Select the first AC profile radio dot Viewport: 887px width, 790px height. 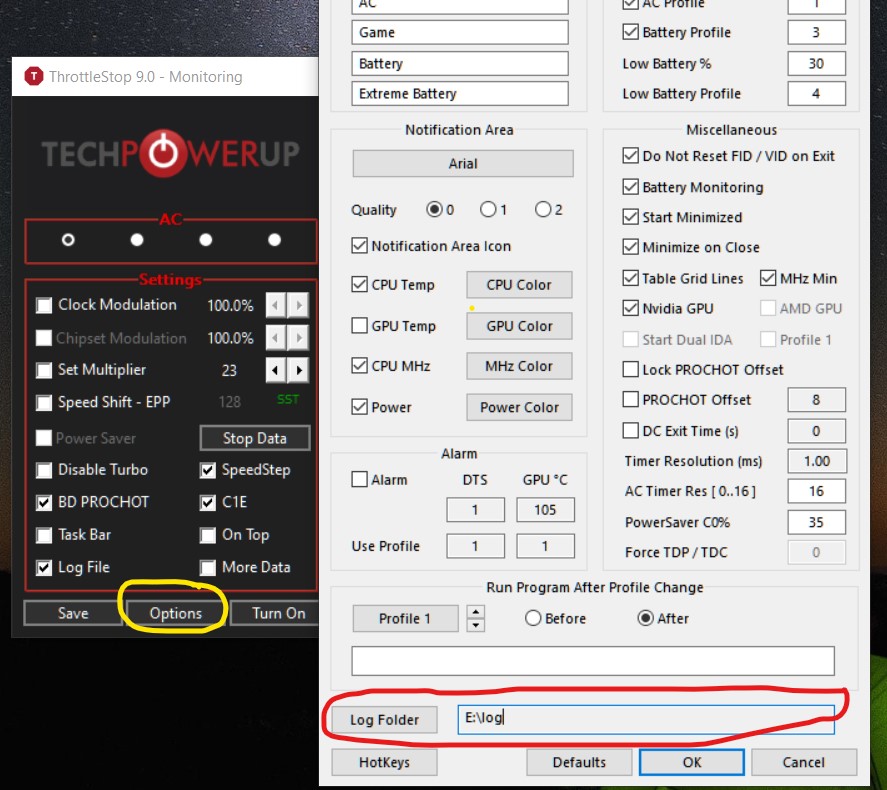68,240
